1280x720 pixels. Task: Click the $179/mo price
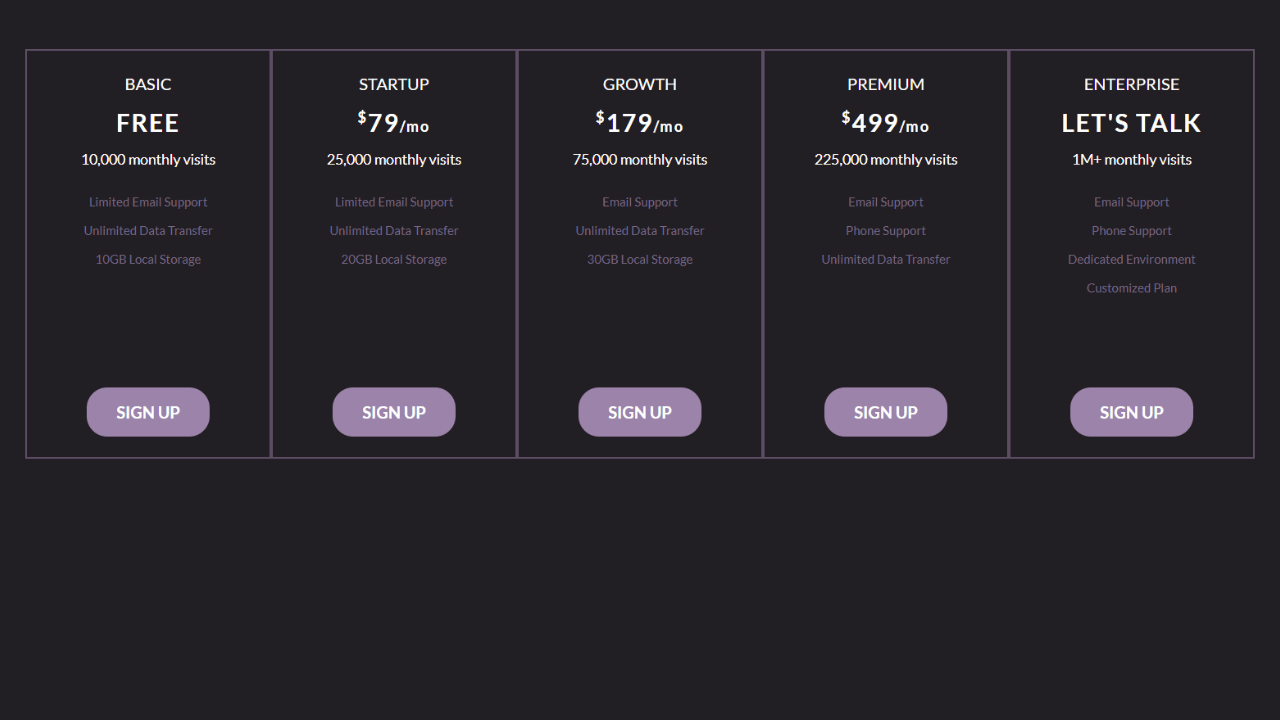point(640,122)
